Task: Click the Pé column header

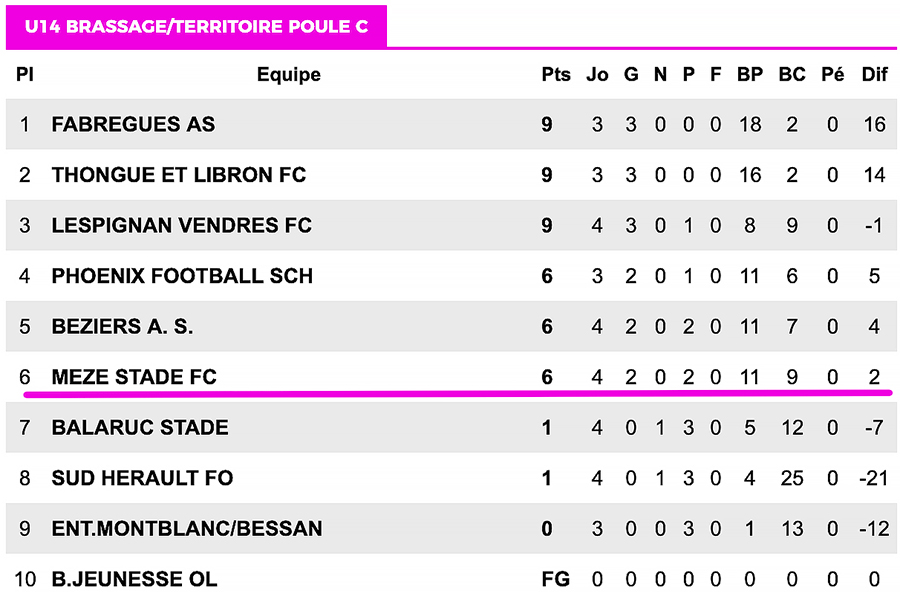Action: click(832, 75)
